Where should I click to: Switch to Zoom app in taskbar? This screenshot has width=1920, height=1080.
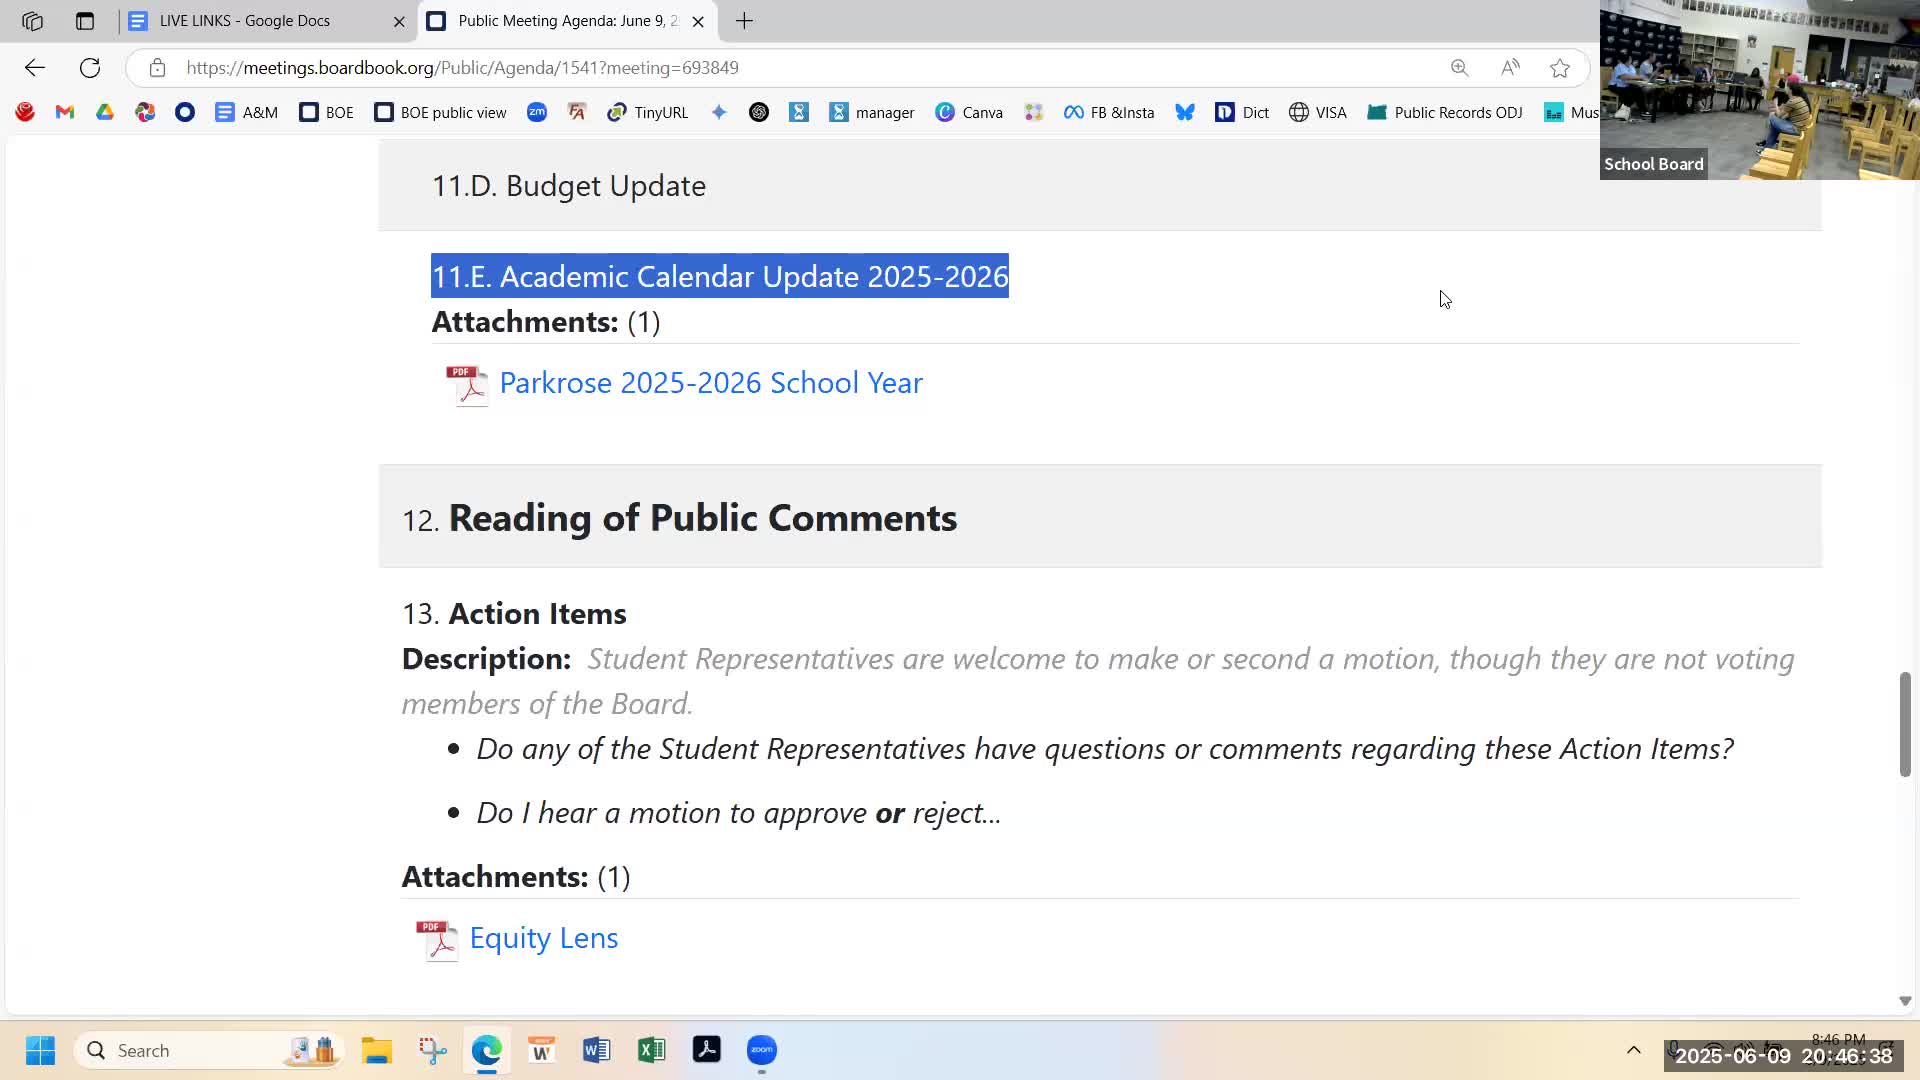click(x=762, y=1050)
